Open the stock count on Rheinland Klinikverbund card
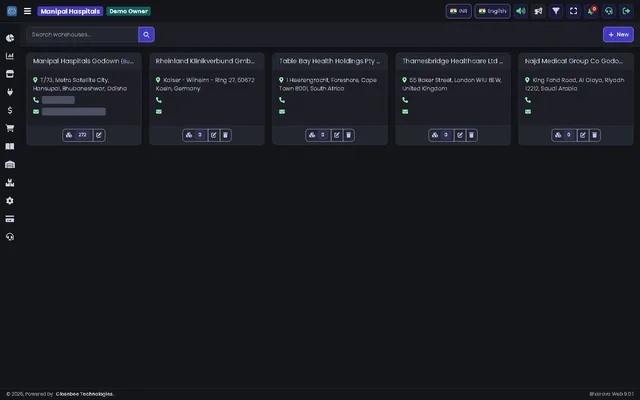The width and height of the screenshot is (640, 400). click(195, 135)
